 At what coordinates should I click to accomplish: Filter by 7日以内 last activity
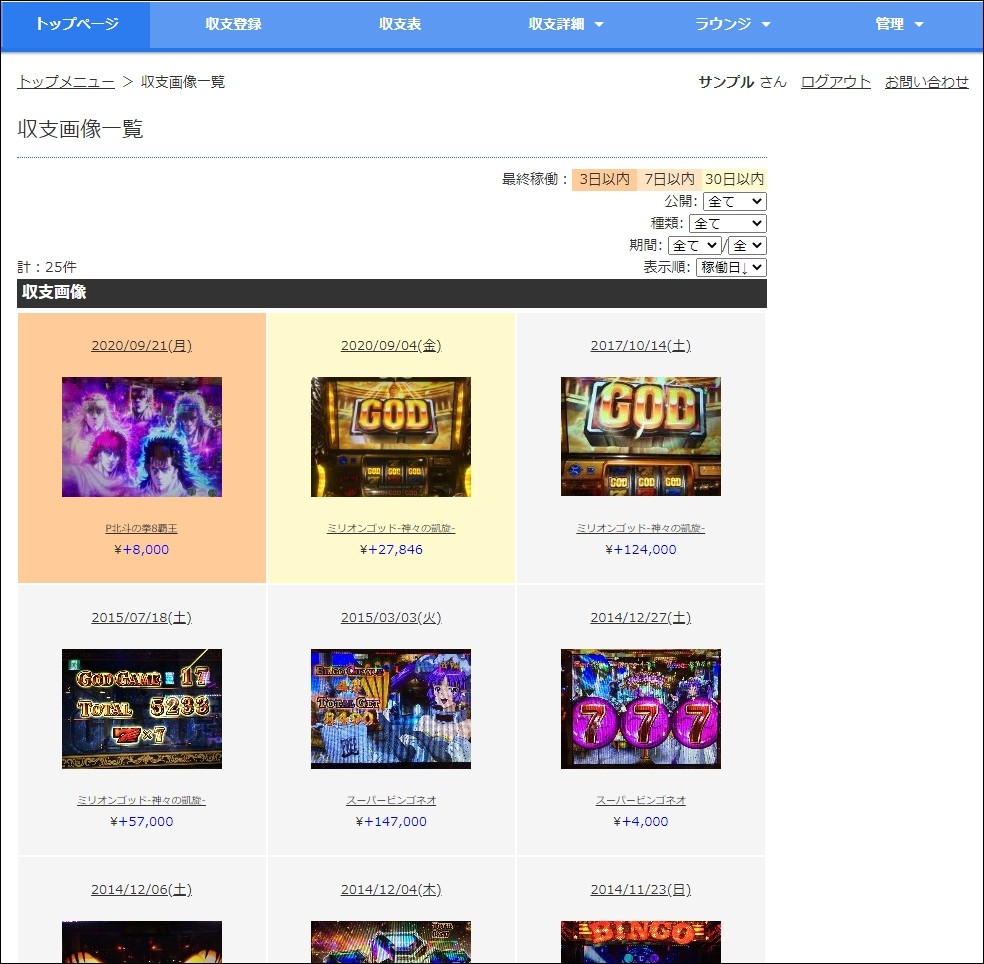pyautogui.click(x=669, y=179)
